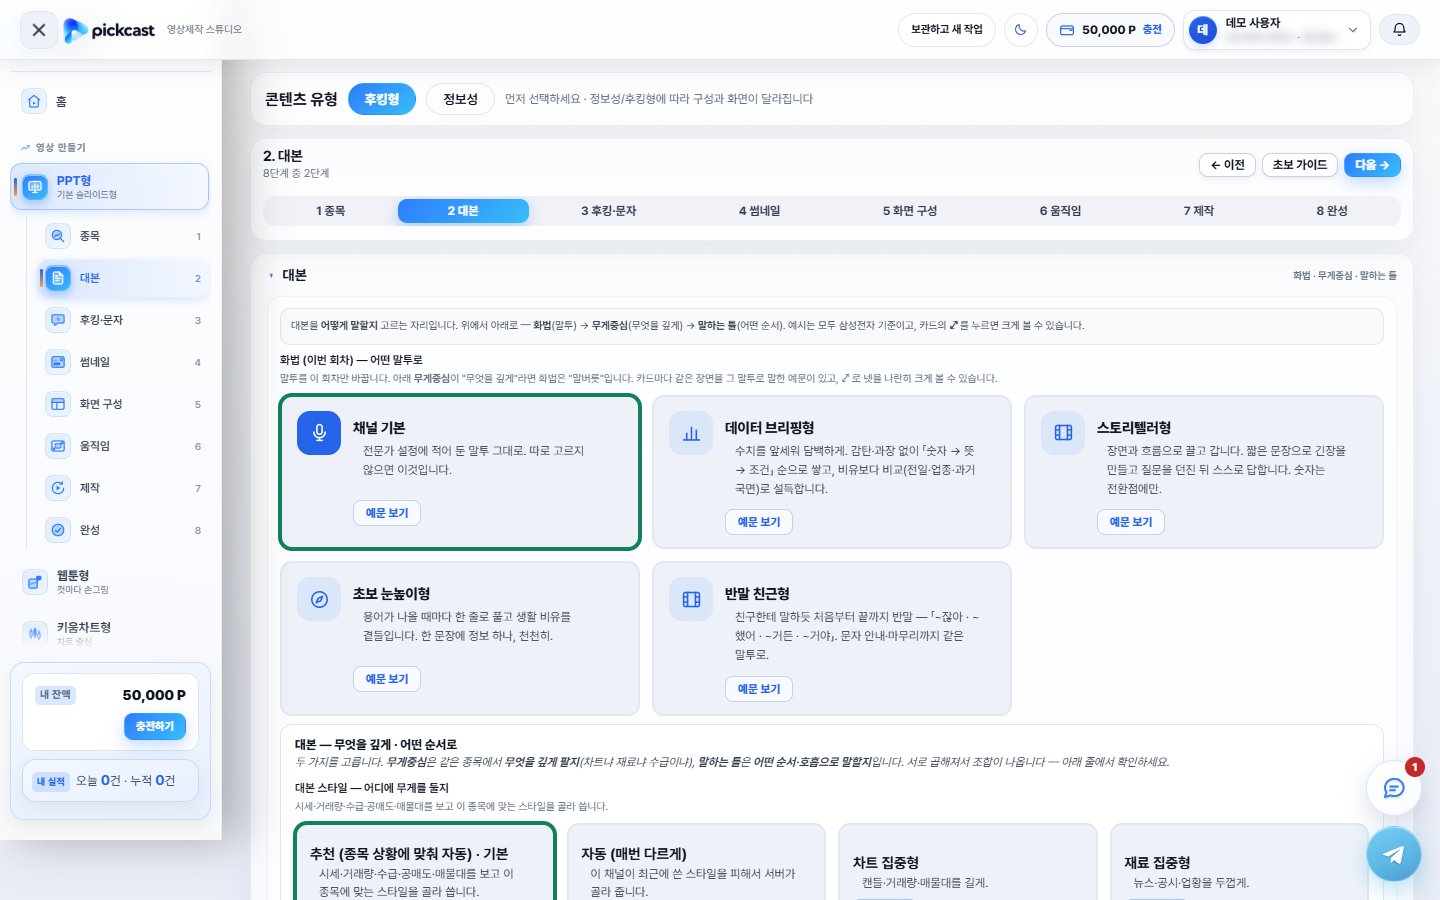Switch to 4 썸네일 step tab
This screenshot has height=900, width=1440.
(x=760, y=211)
